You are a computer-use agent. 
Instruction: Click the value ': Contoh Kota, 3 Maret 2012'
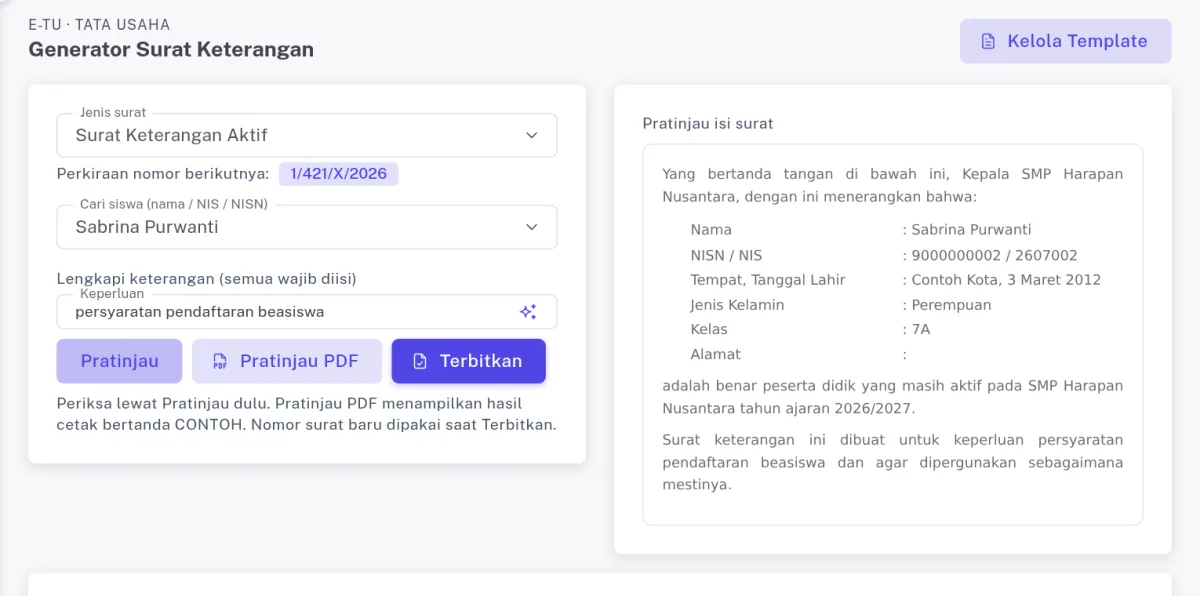pyautogui.click(x=1002, y=280)
